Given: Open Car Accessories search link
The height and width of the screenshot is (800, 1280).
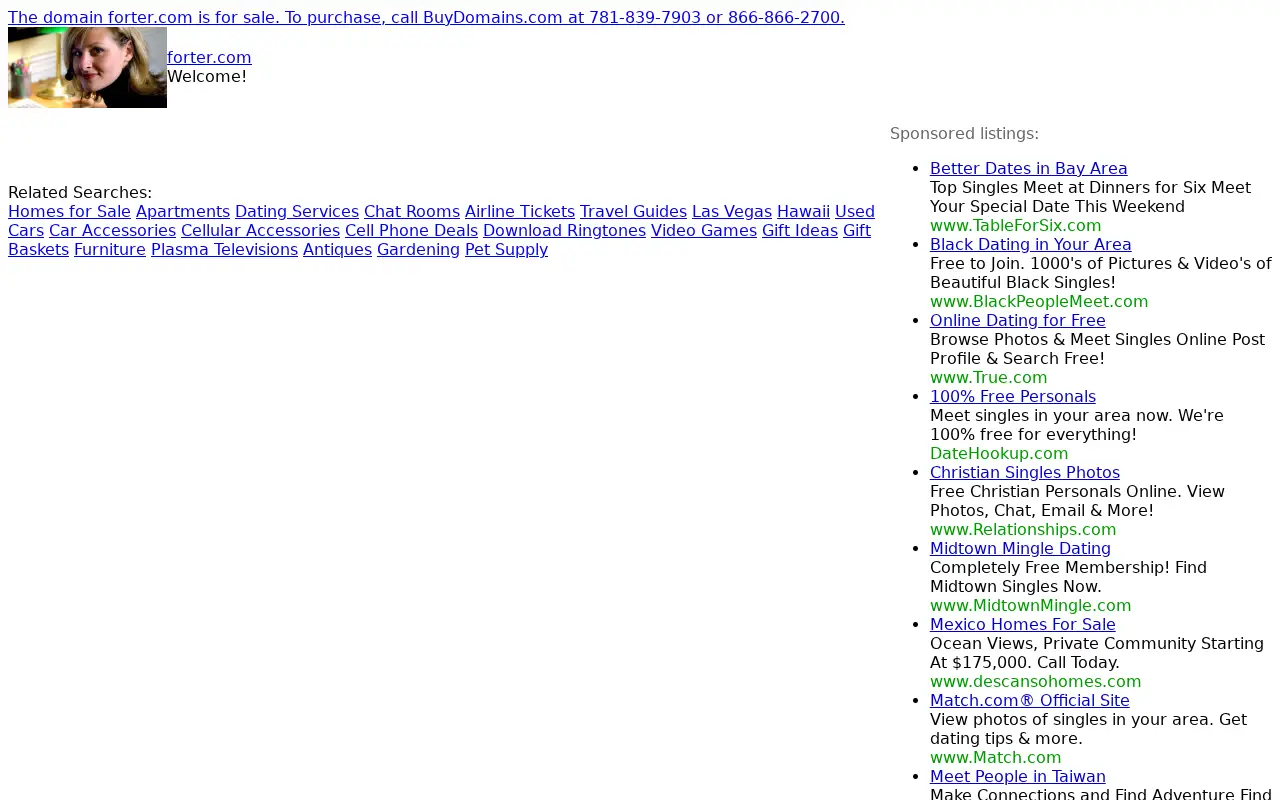Looking at the screenshot, I should point(112,230).
